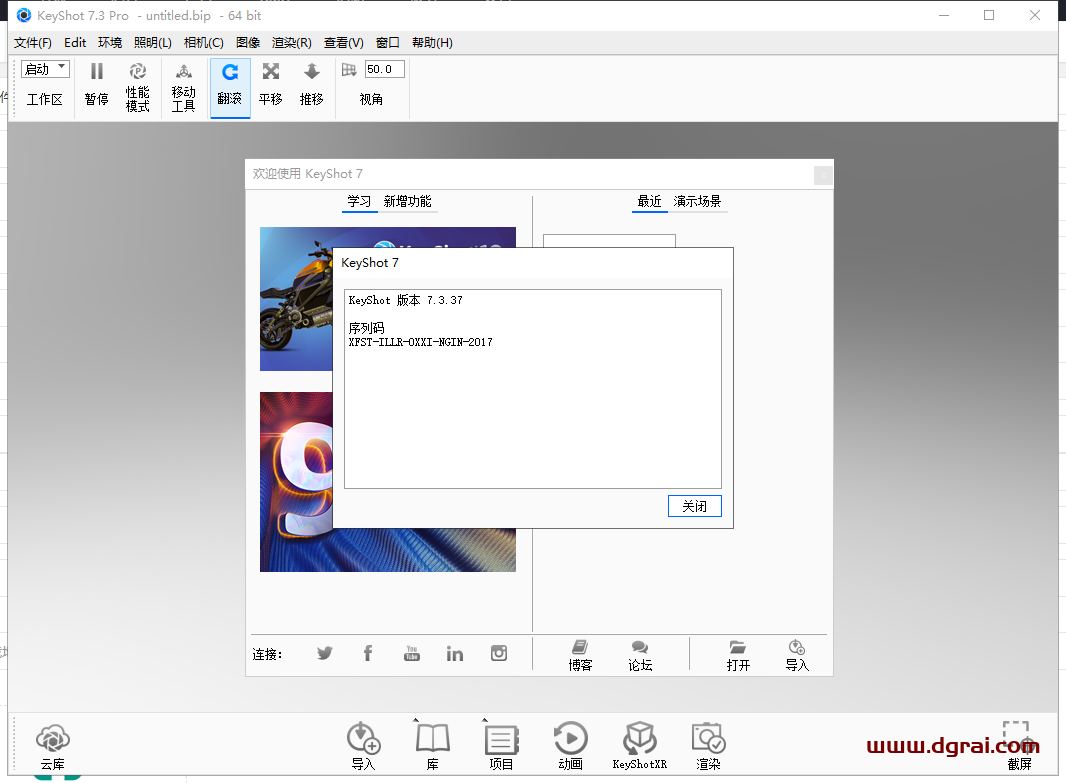Switch to the 新增功能 tab

[408, 201]
